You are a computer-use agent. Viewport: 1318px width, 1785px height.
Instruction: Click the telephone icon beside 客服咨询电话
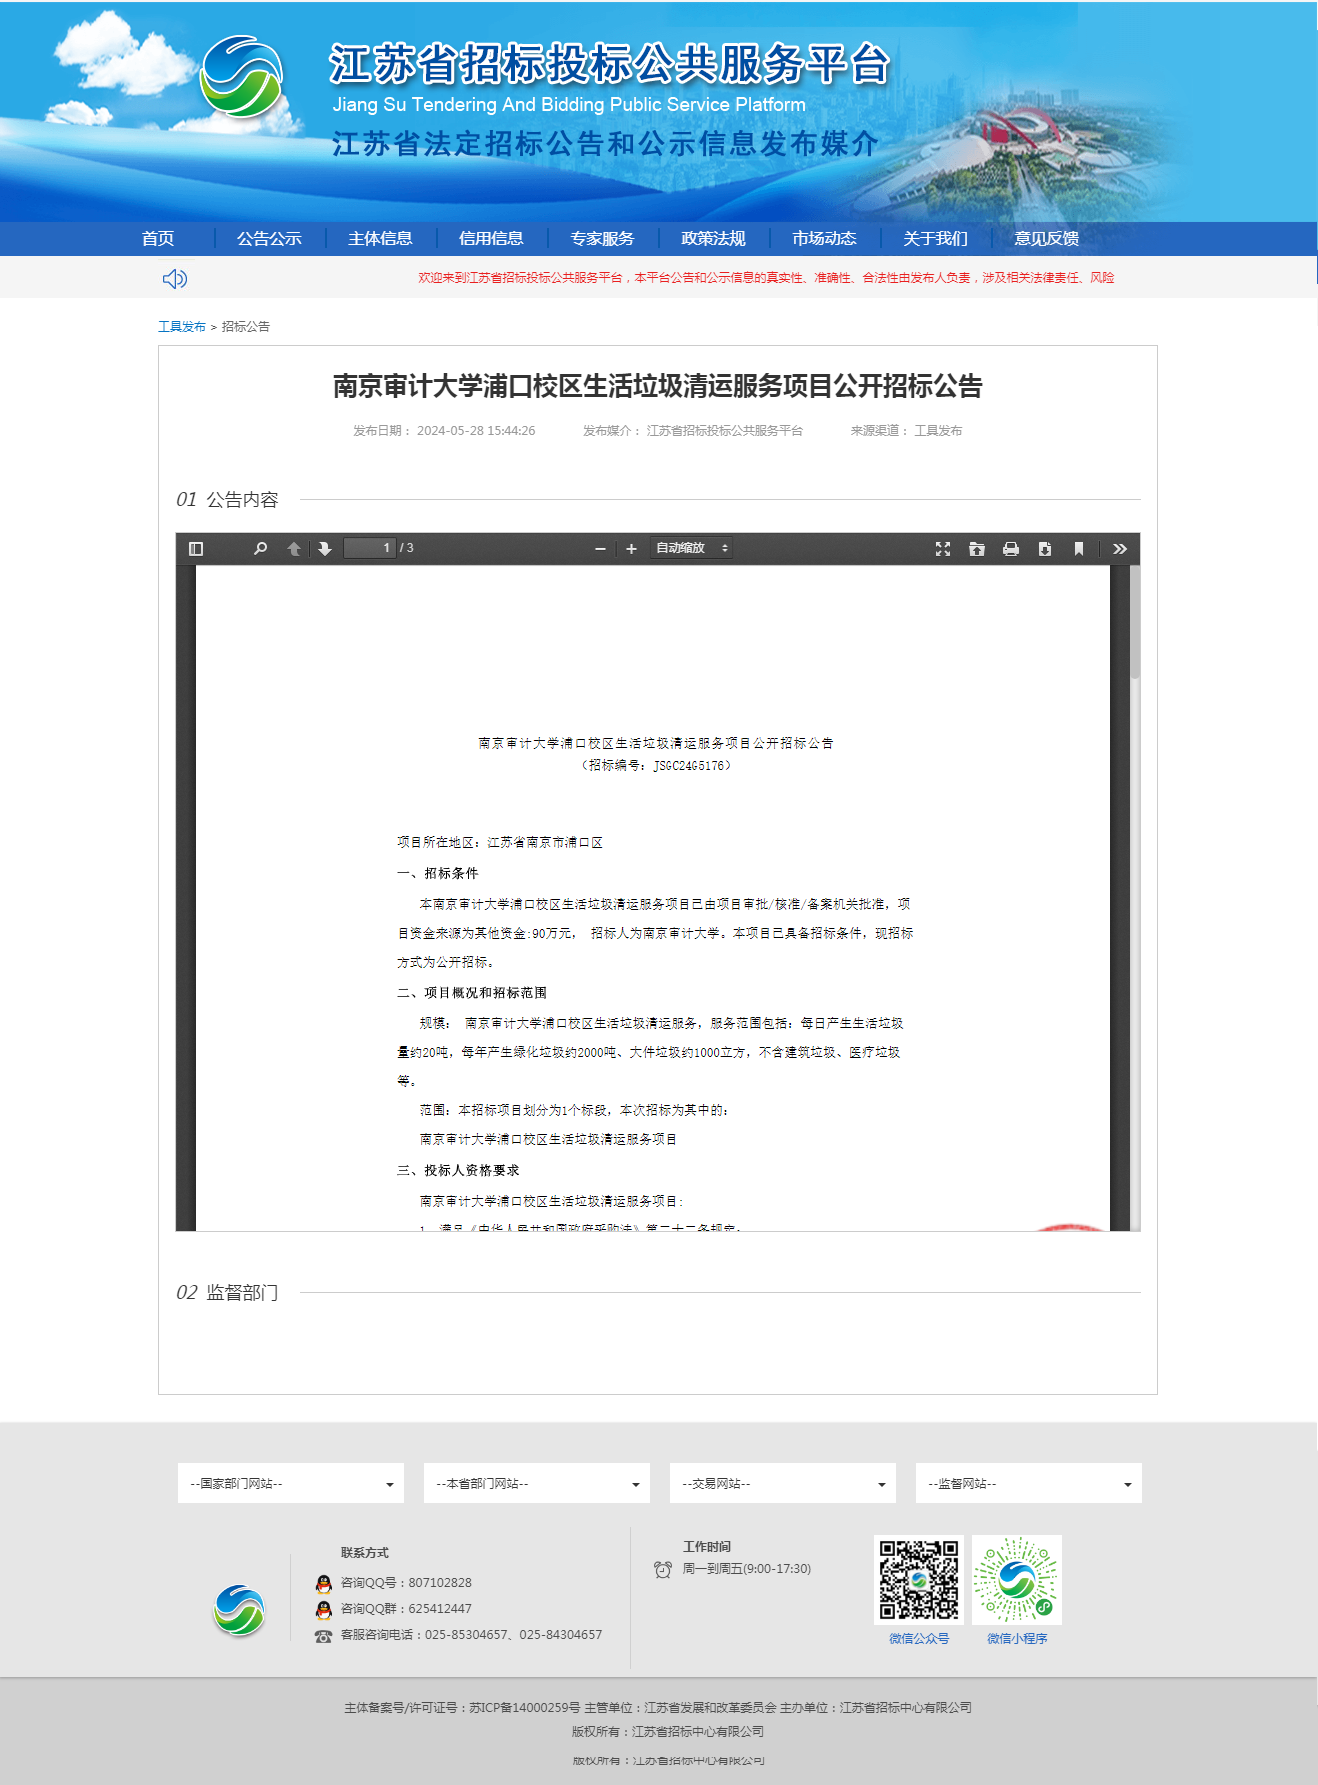(x=323, y=1636)
